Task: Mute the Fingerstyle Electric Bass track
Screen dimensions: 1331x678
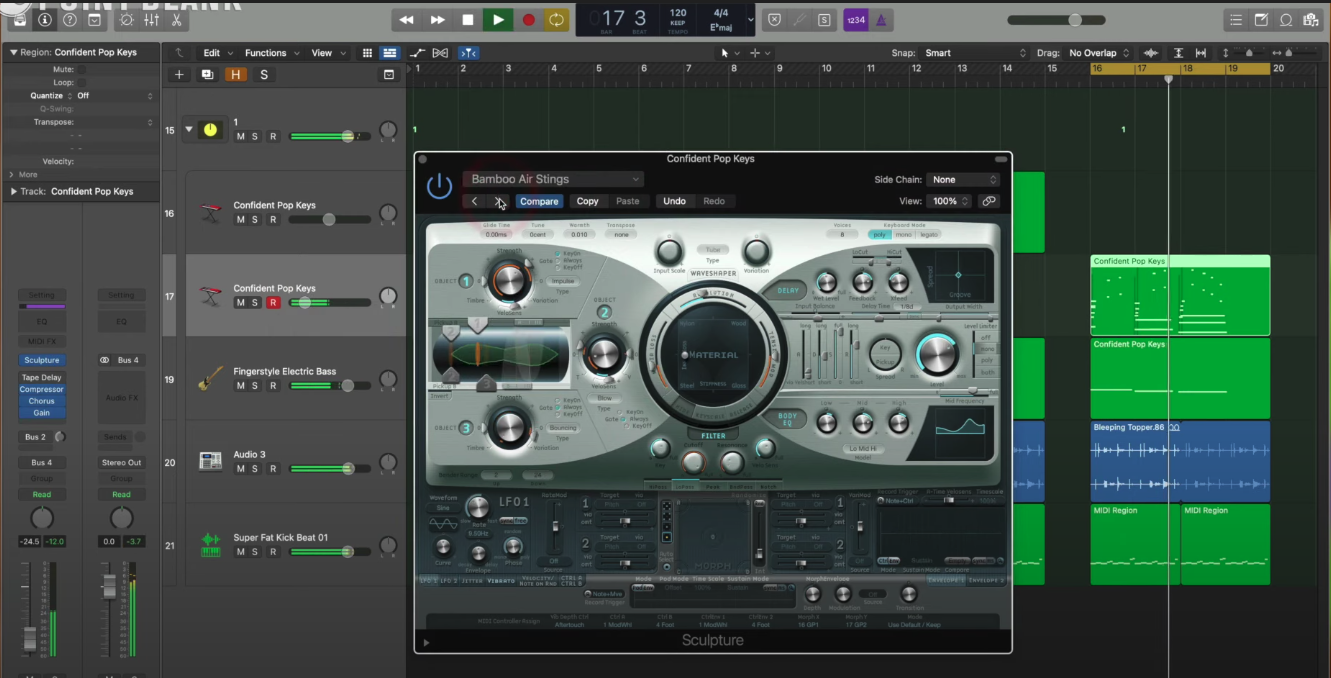Action: click(x=240, y=386)
